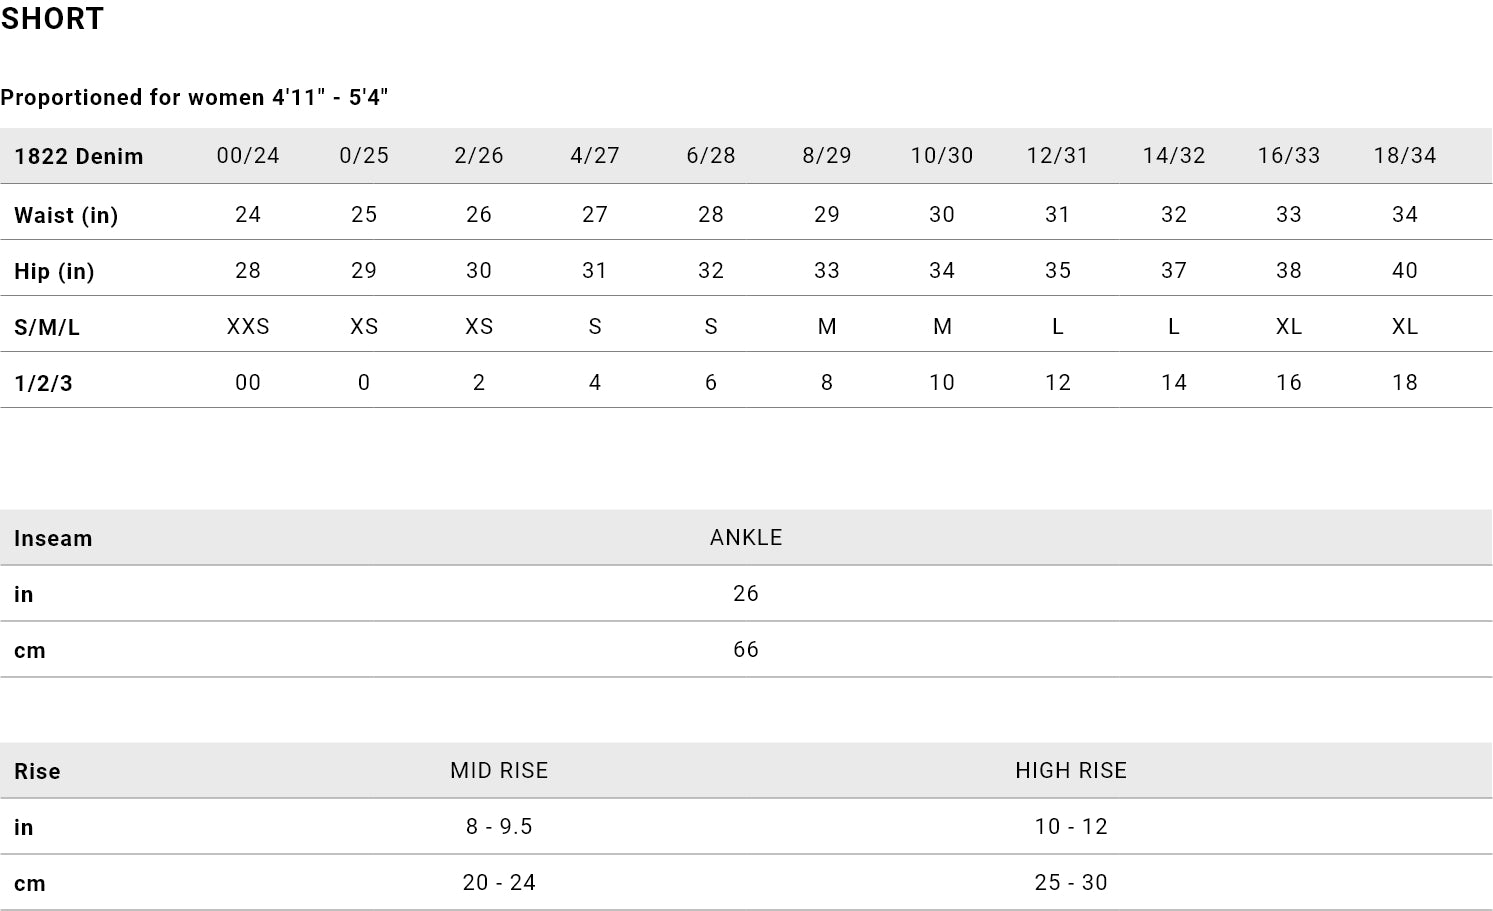Click the 1/2/3 row label

[43, 383]
